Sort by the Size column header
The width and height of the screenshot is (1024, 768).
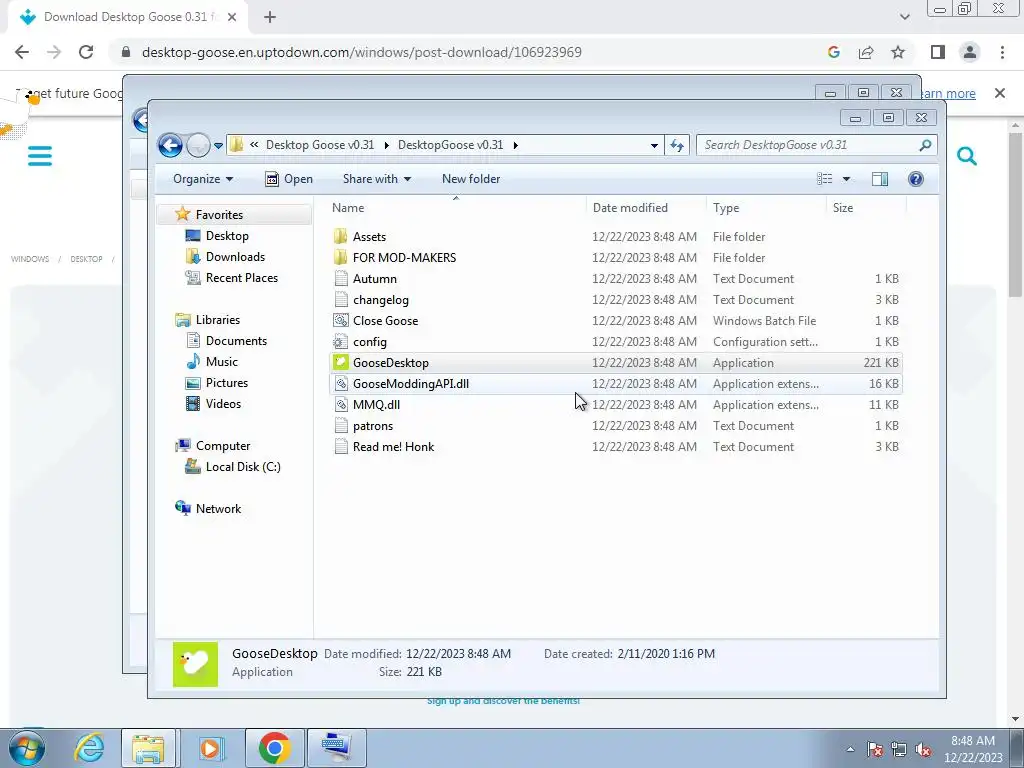click(843, 208)
